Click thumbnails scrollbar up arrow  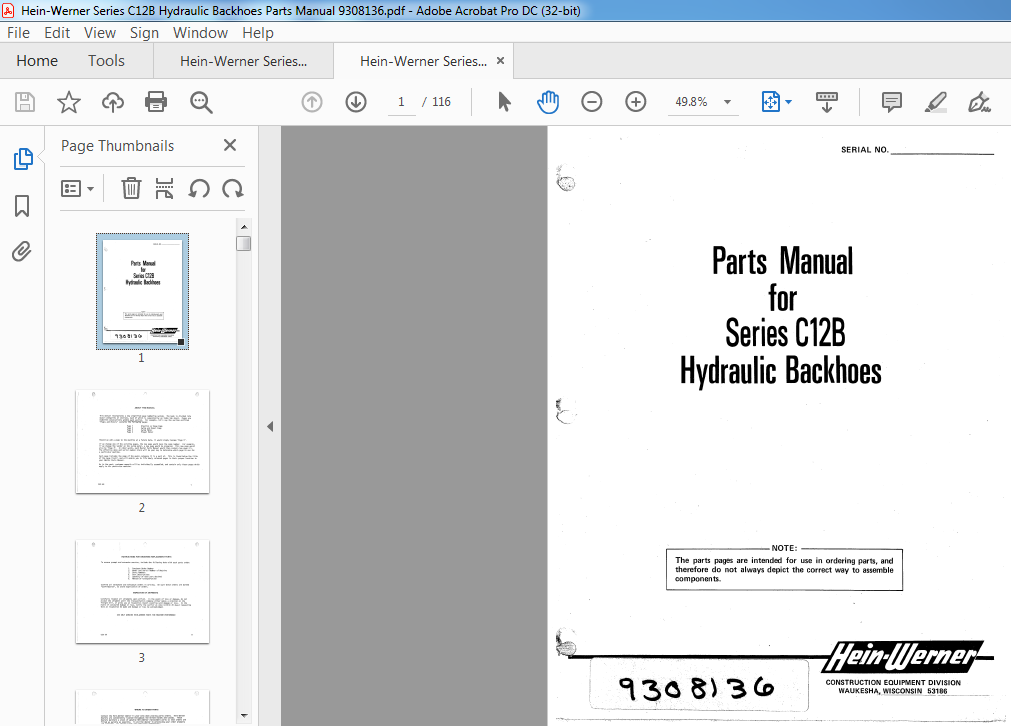point(244,226)
